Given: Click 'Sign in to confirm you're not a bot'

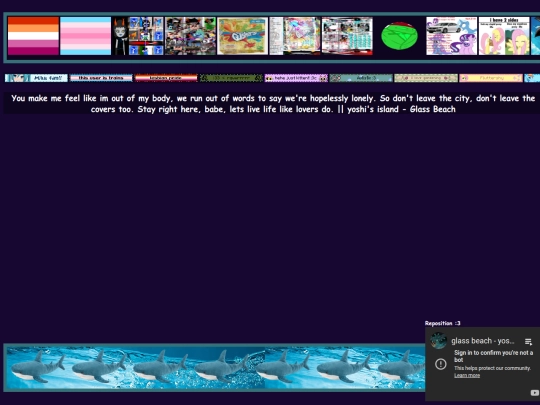Looking at the screenshot, I should 493,356.
